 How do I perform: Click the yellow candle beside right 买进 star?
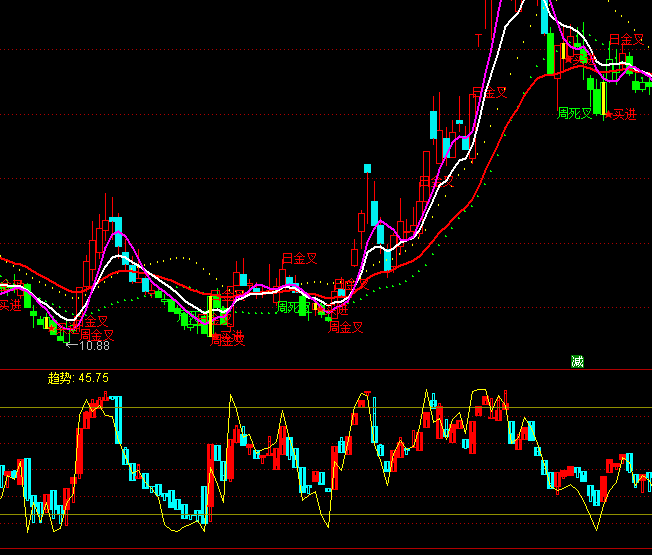click(x=602, y=98)
